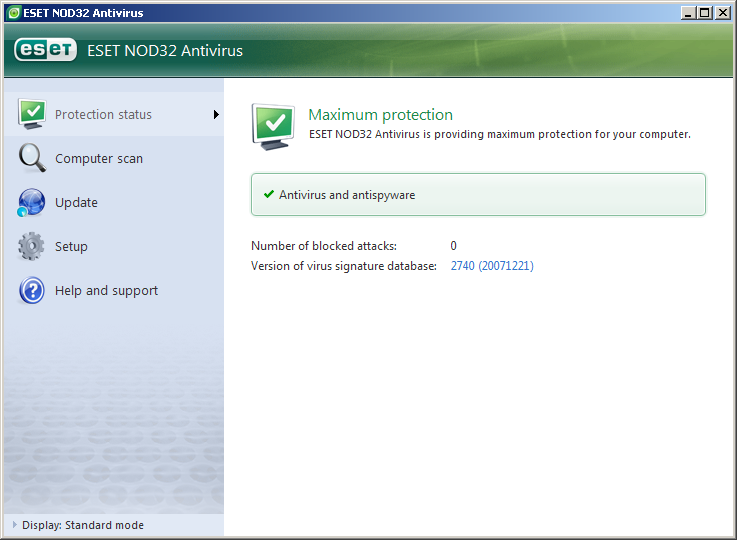Minimize the ESET NOD32 Antivirus window
737x540 pixels.
(688, 13)
